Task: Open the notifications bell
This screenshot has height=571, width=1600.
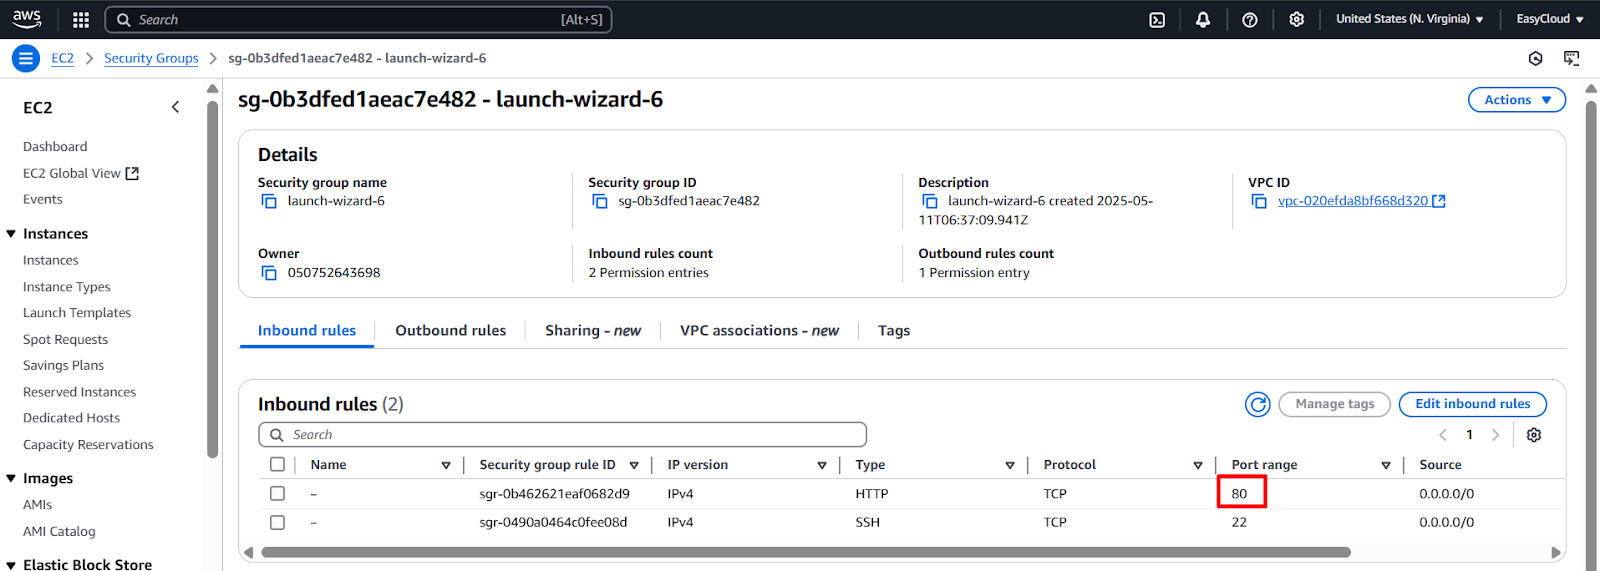Action: pos(1203,19)
